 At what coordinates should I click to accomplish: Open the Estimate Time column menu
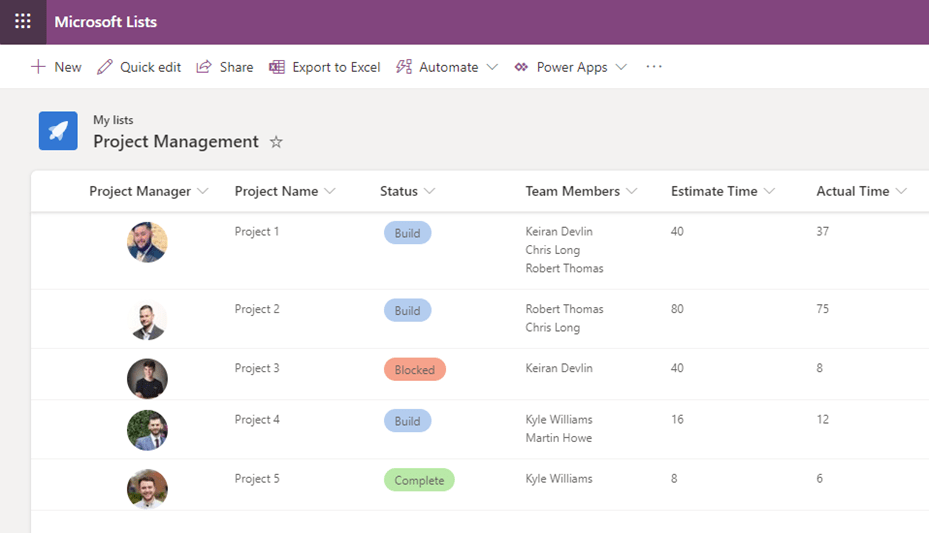pos(769,191)
